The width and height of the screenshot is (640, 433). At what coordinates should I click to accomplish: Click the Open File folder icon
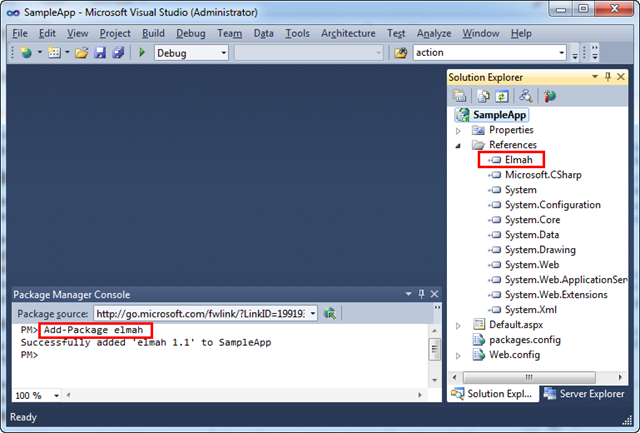pyautogui.click(x=81, y=53)
